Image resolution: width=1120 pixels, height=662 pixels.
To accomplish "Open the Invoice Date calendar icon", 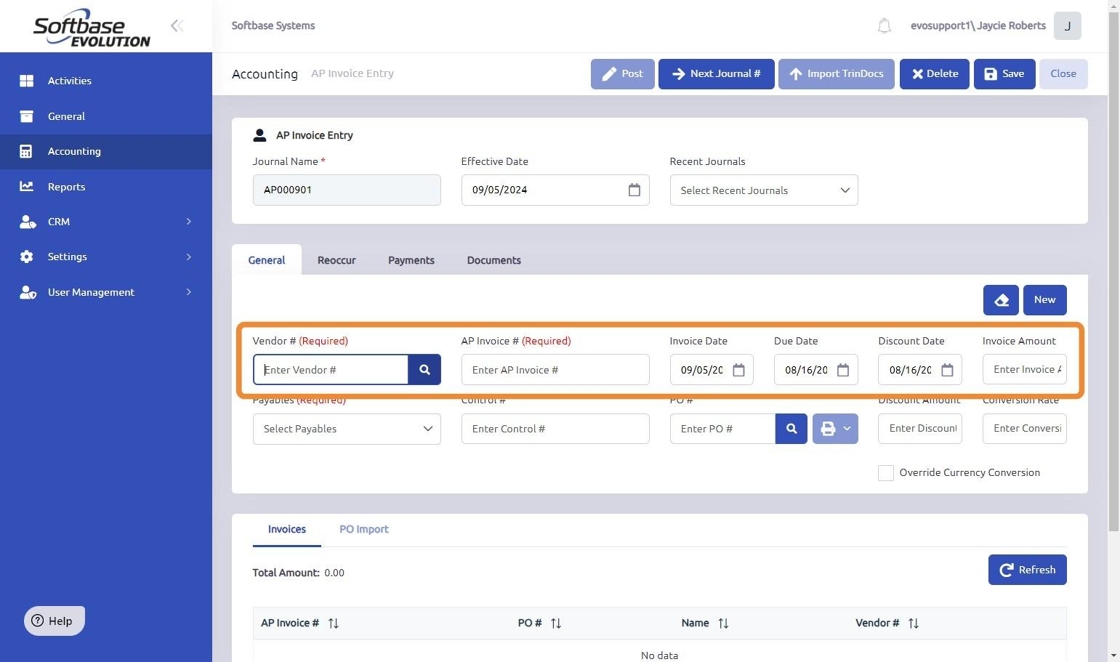I will pyautogui.click(x=739, y=370).
